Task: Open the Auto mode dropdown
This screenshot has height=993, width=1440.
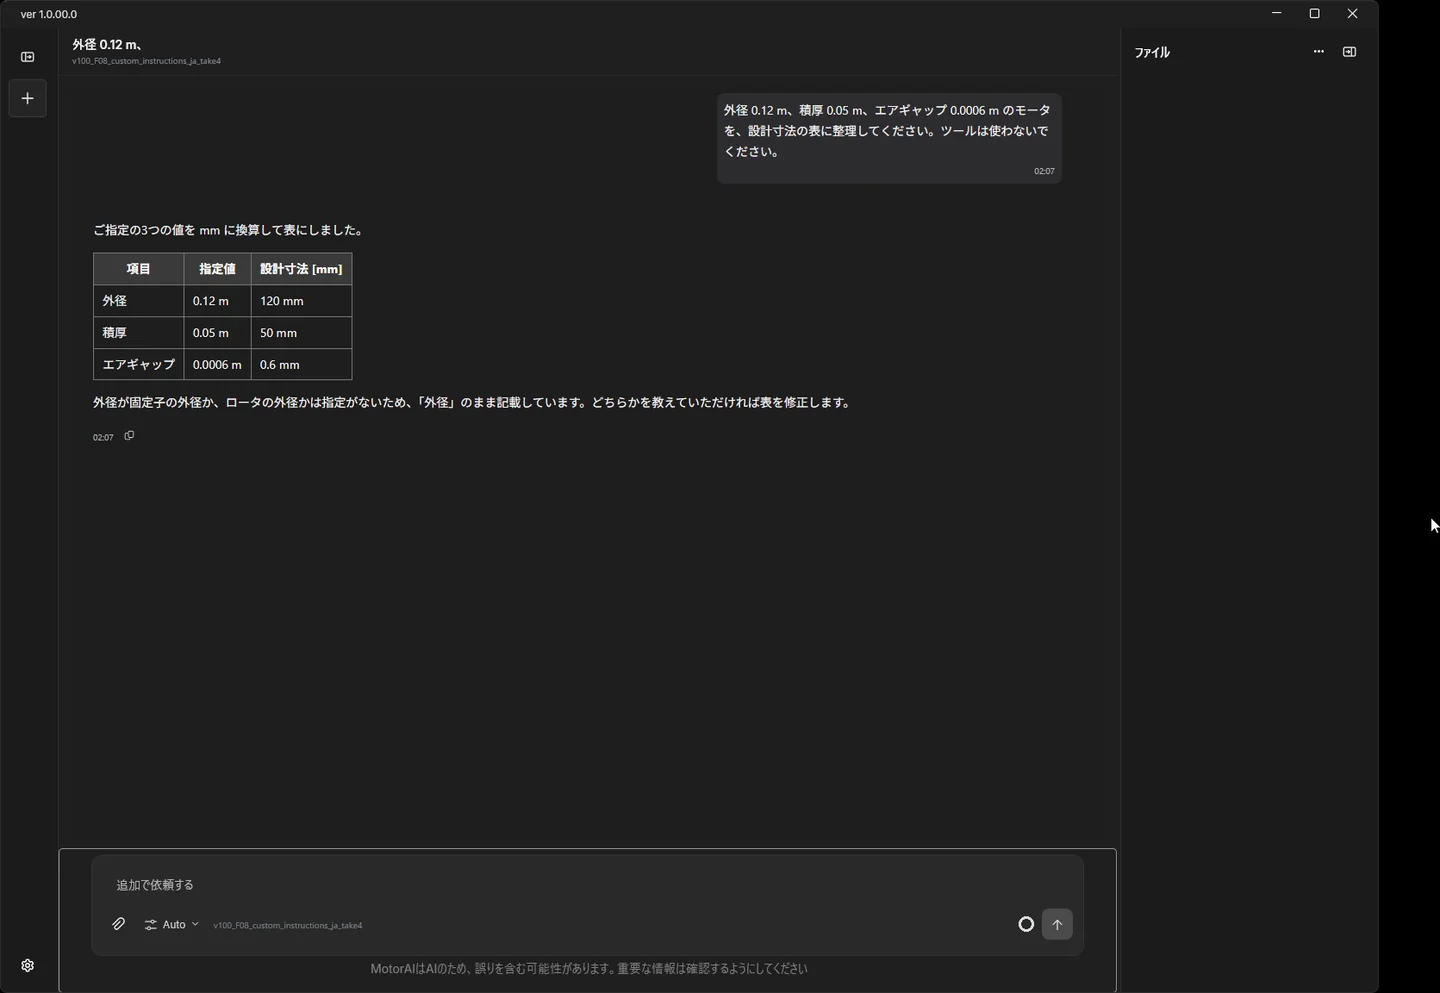Action: (x=172, y=924)
